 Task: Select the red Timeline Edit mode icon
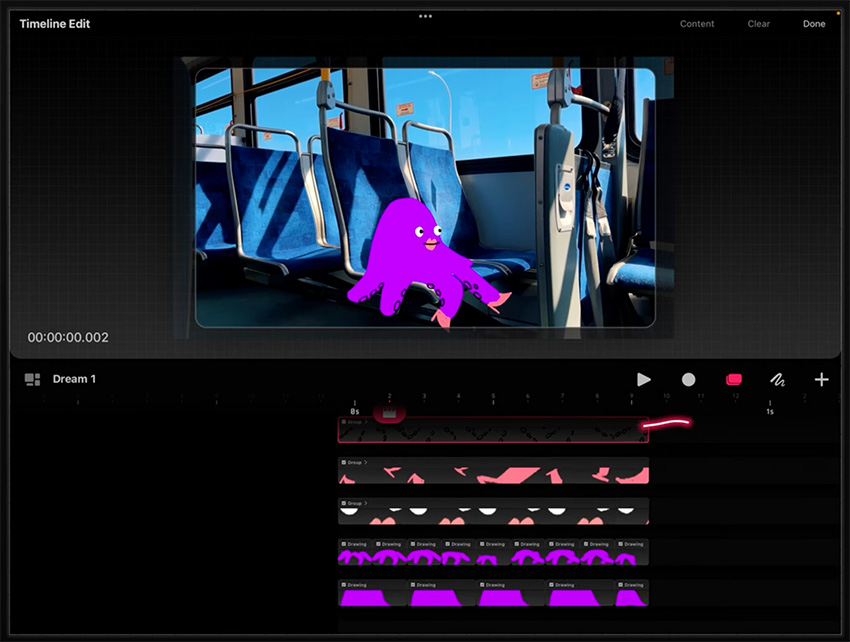tap(733, 380)
